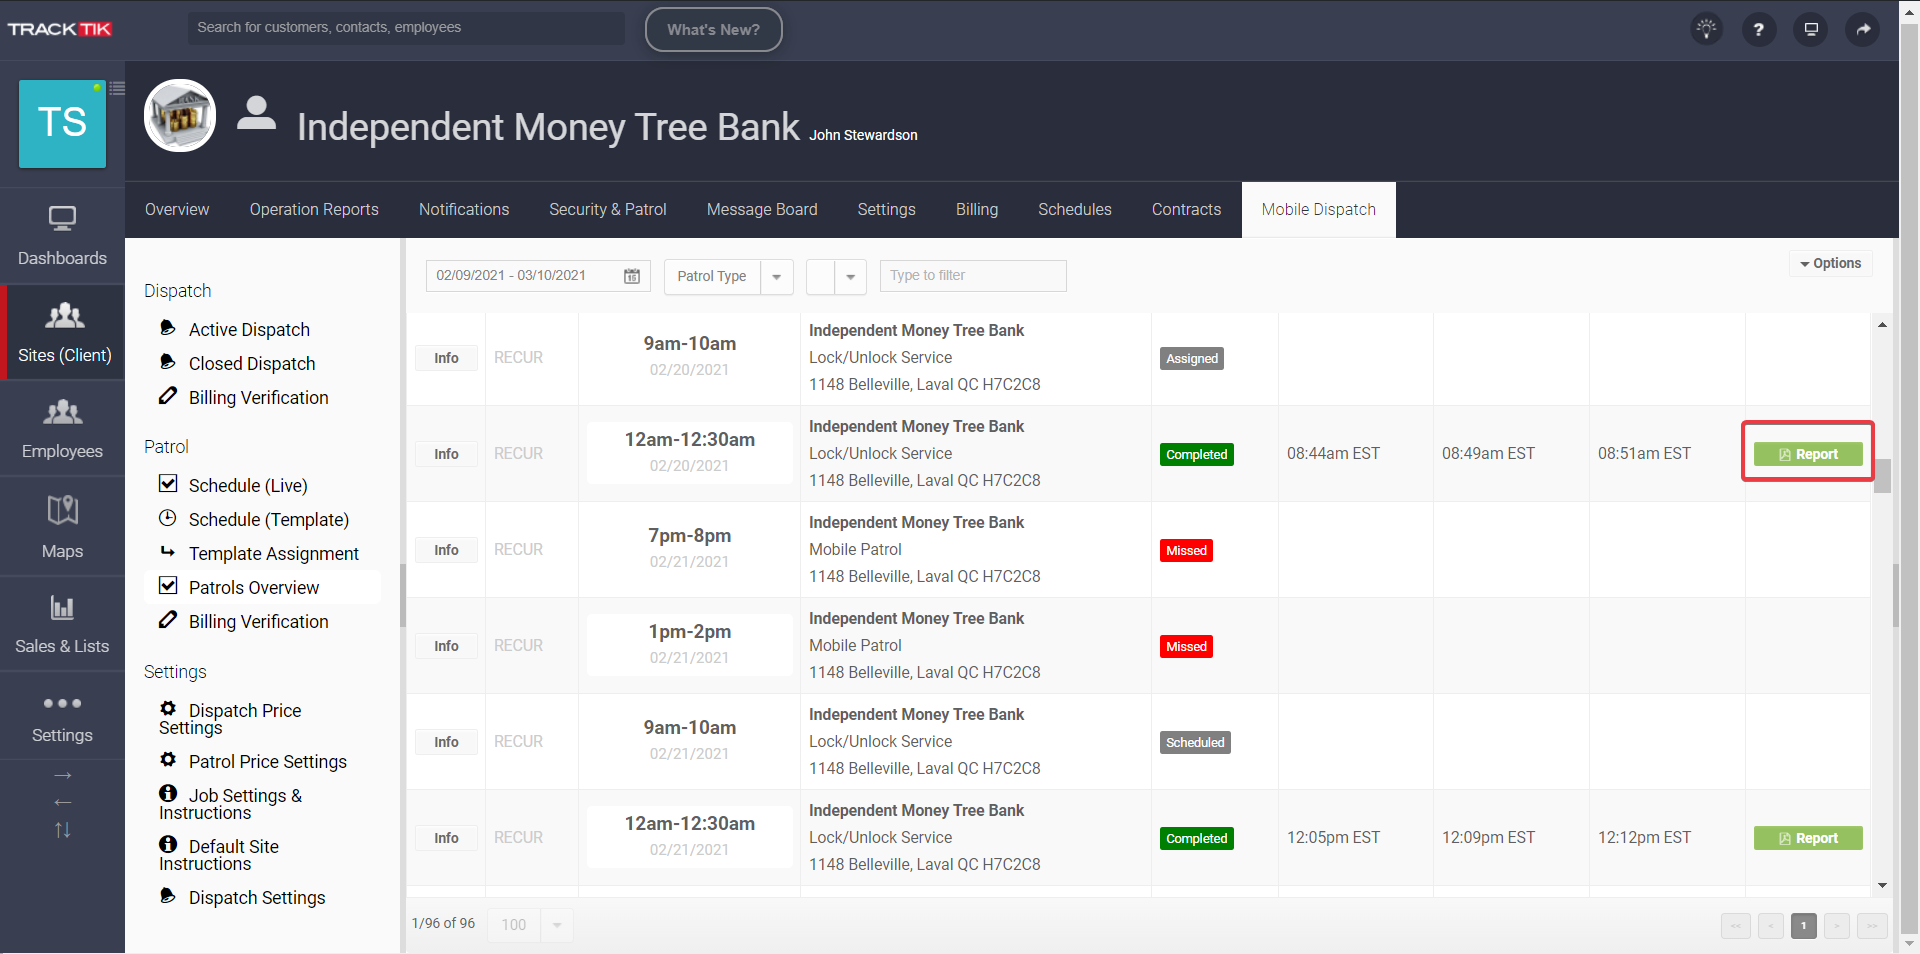This screenshot has height=954, width=1920.
Task: Open the Sites (Client) sidebar icon
Action: click(62, 330)
